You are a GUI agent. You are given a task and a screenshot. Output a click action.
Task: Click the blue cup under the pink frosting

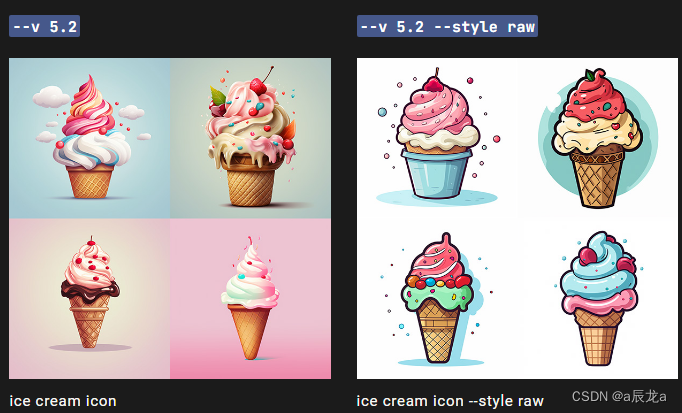click(x=437, y=174)
